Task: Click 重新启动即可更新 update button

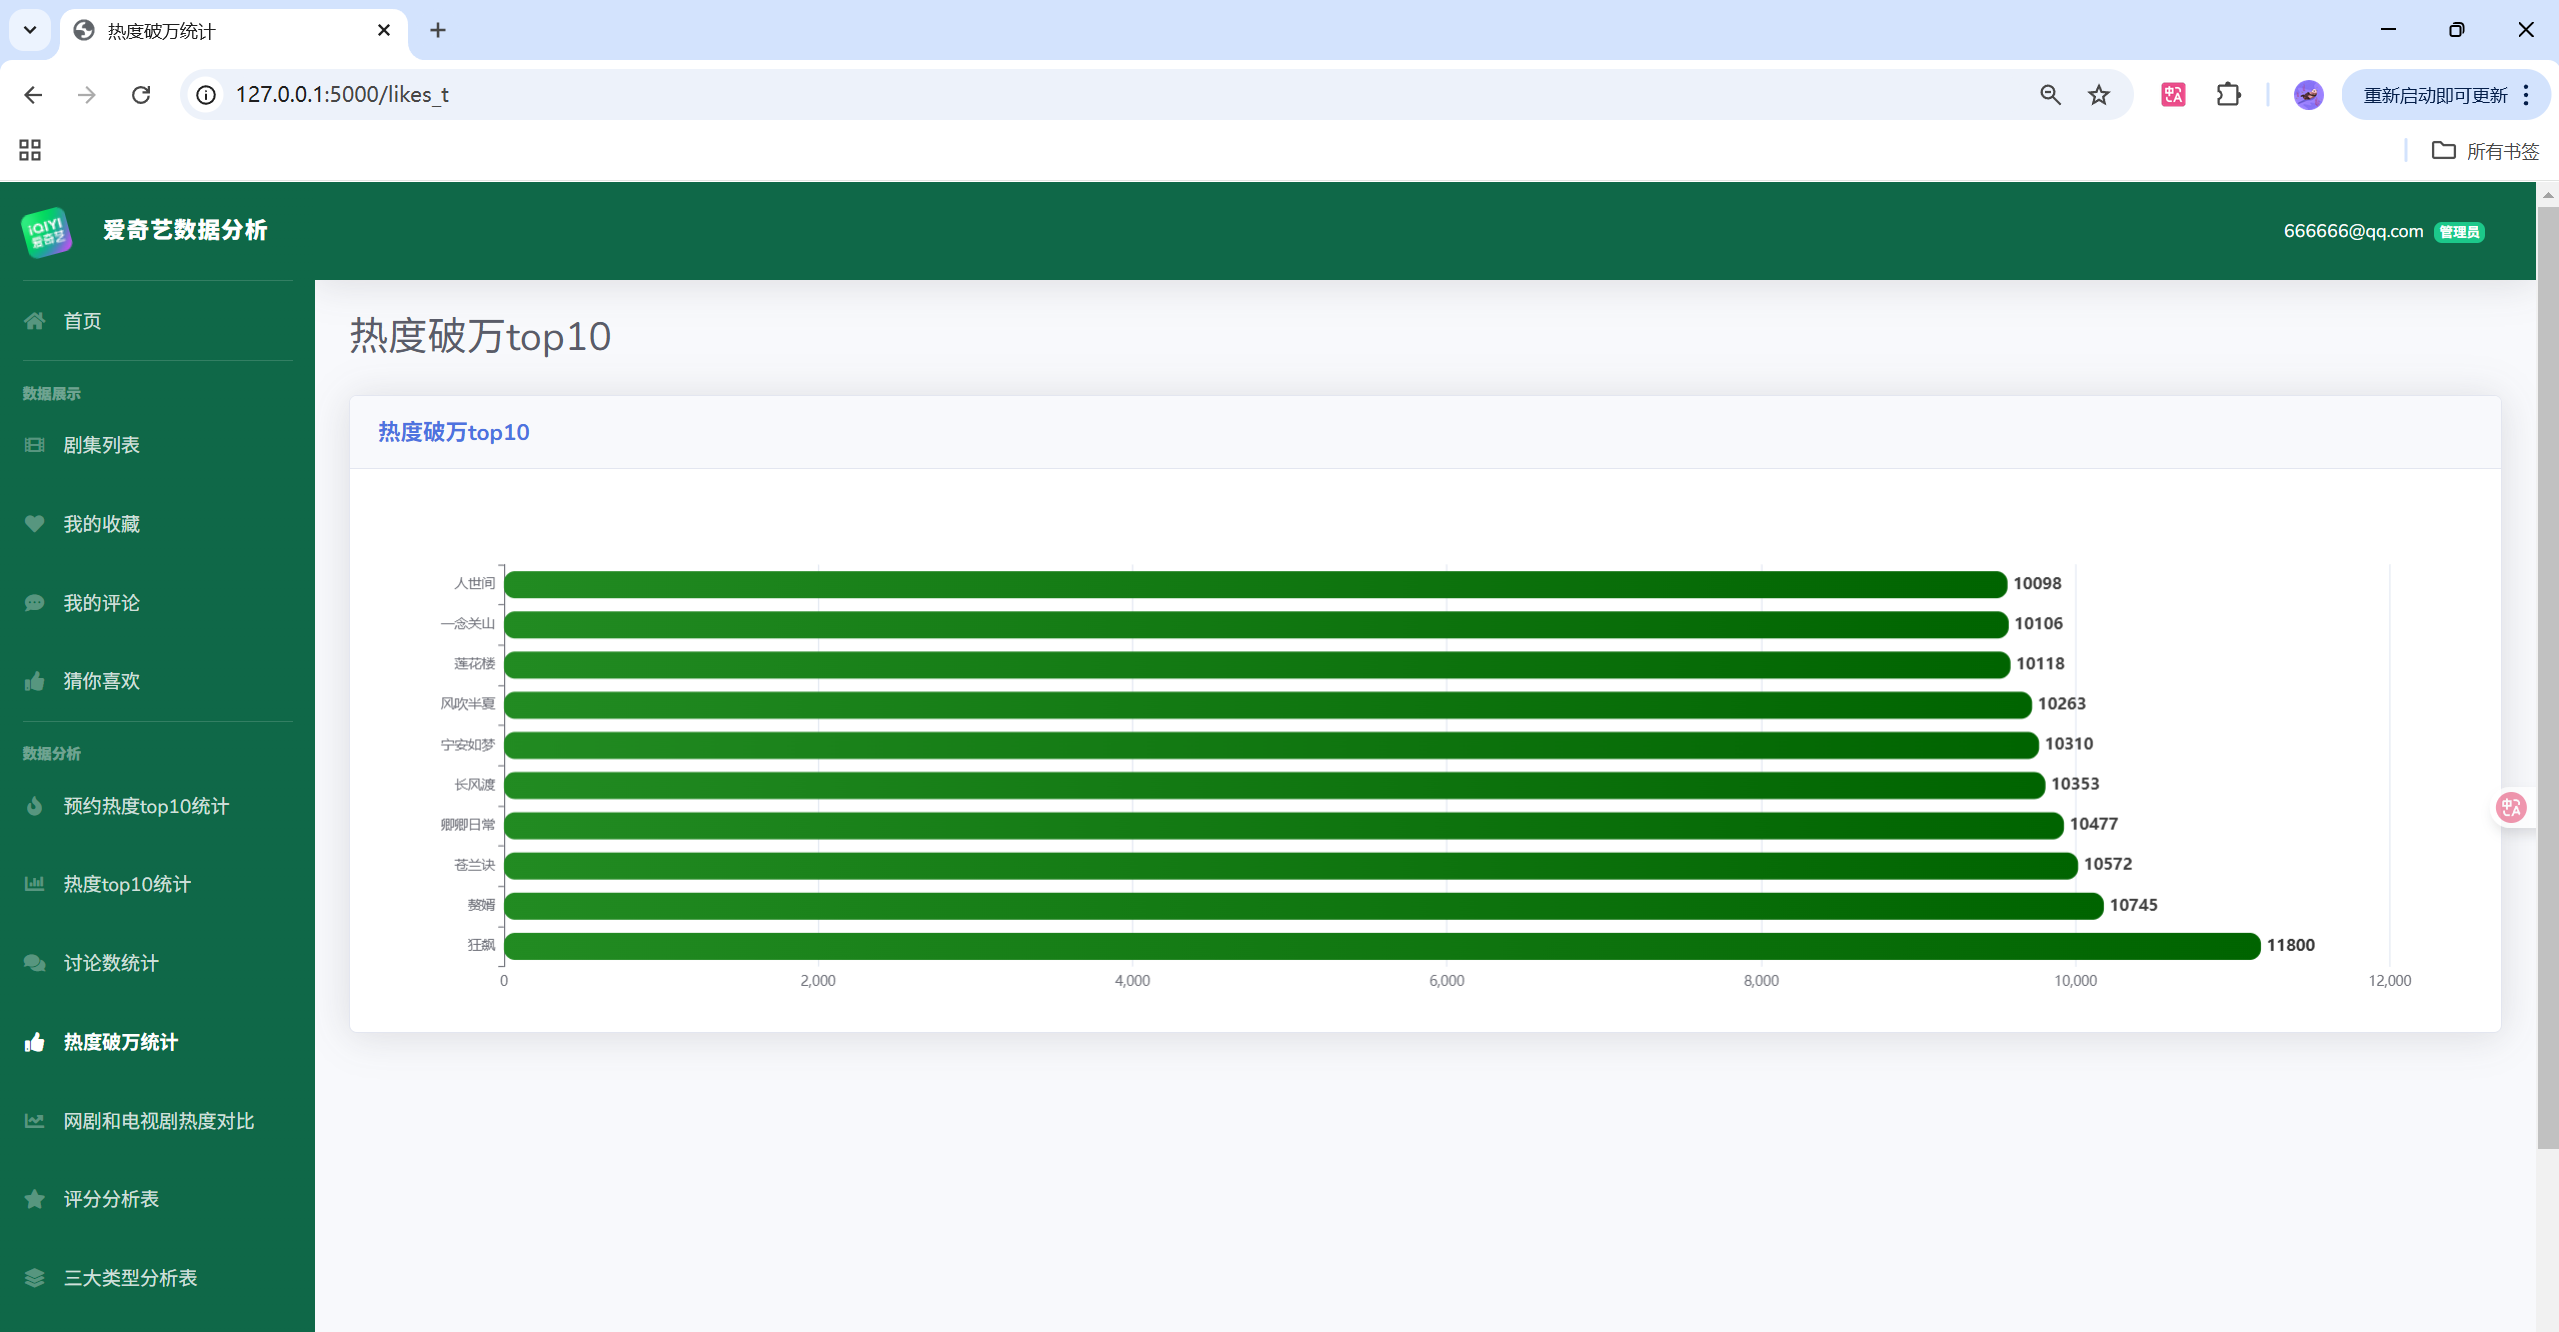Action: coord(2434,95)
